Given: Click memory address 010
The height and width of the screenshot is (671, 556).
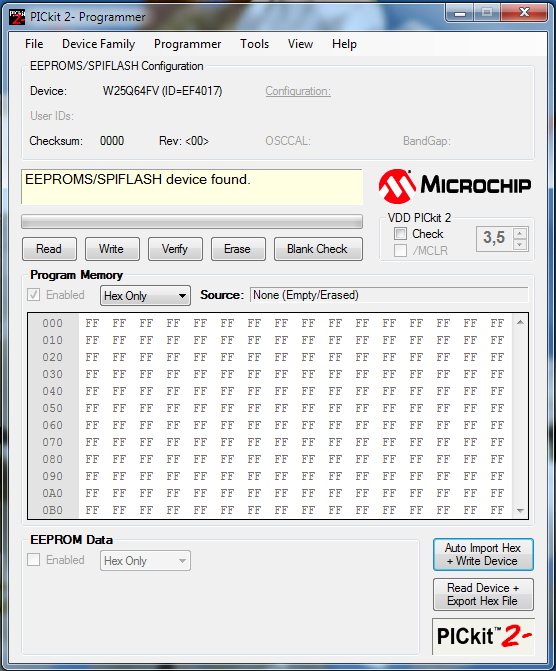Looking at the screenshot, I should [53, 341].
